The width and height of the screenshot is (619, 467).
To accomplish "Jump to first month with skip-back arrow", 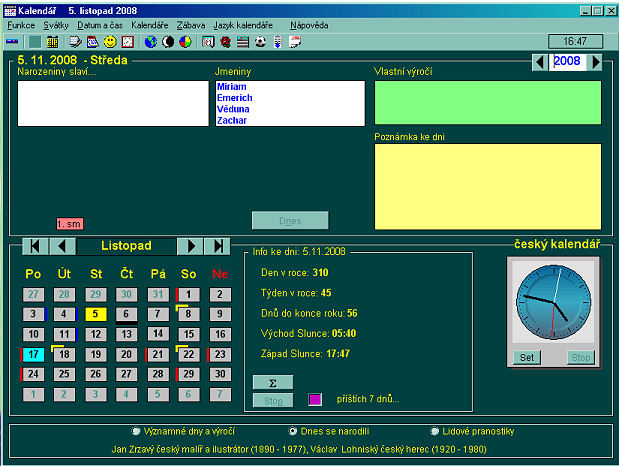I will click(x=35, y=246).
